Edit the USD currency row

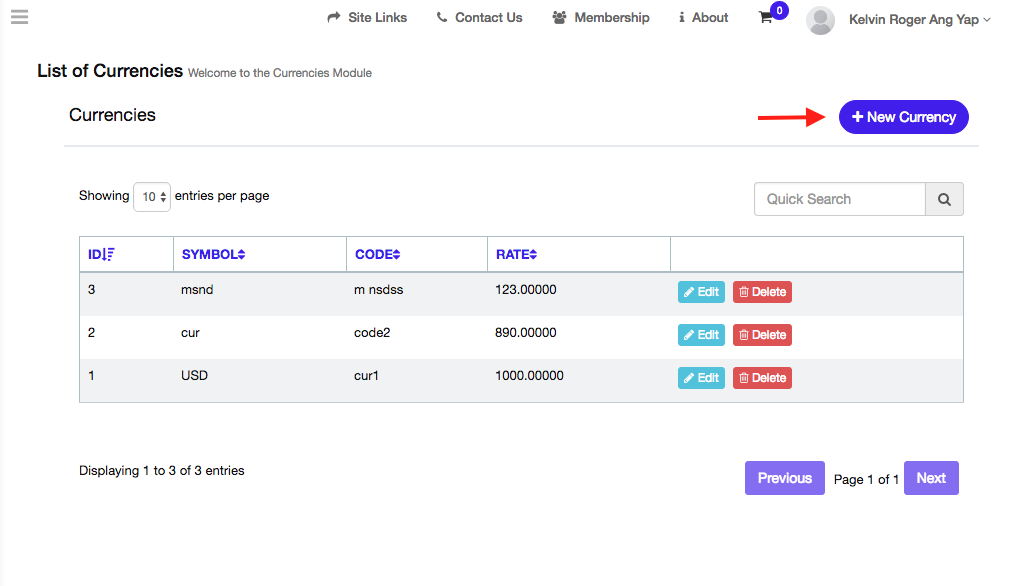click(701, 378)
